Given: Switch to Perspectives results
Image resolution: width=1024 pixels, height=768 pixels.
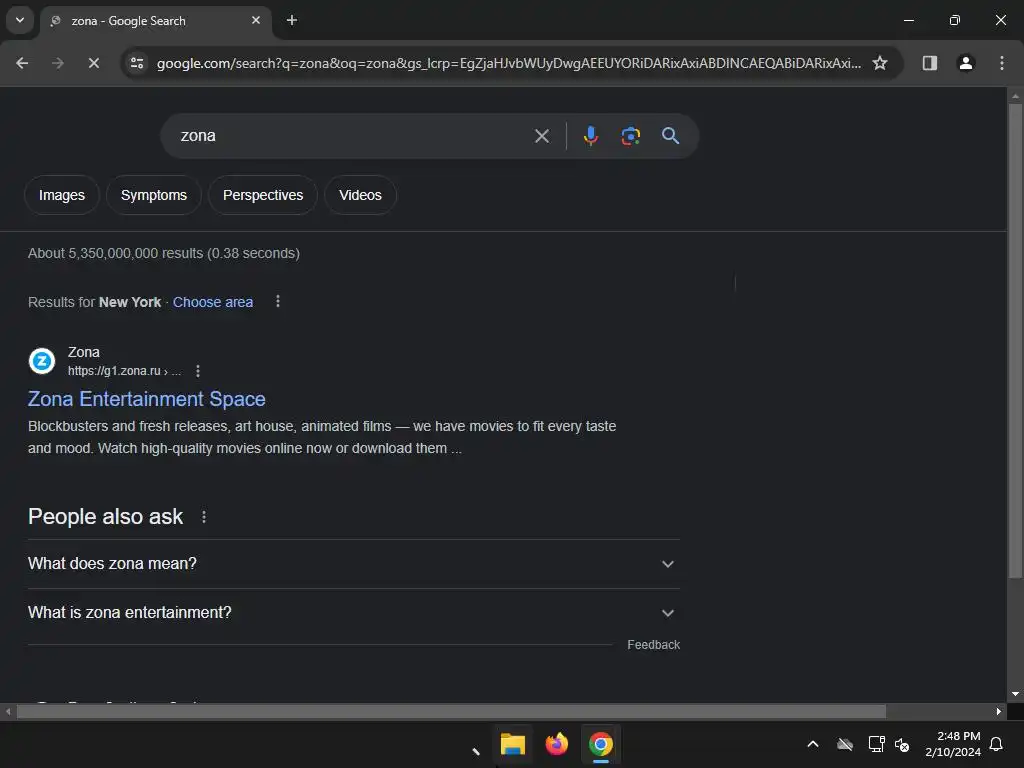Looking at the screenshot, I should click(x=263, y=195).
